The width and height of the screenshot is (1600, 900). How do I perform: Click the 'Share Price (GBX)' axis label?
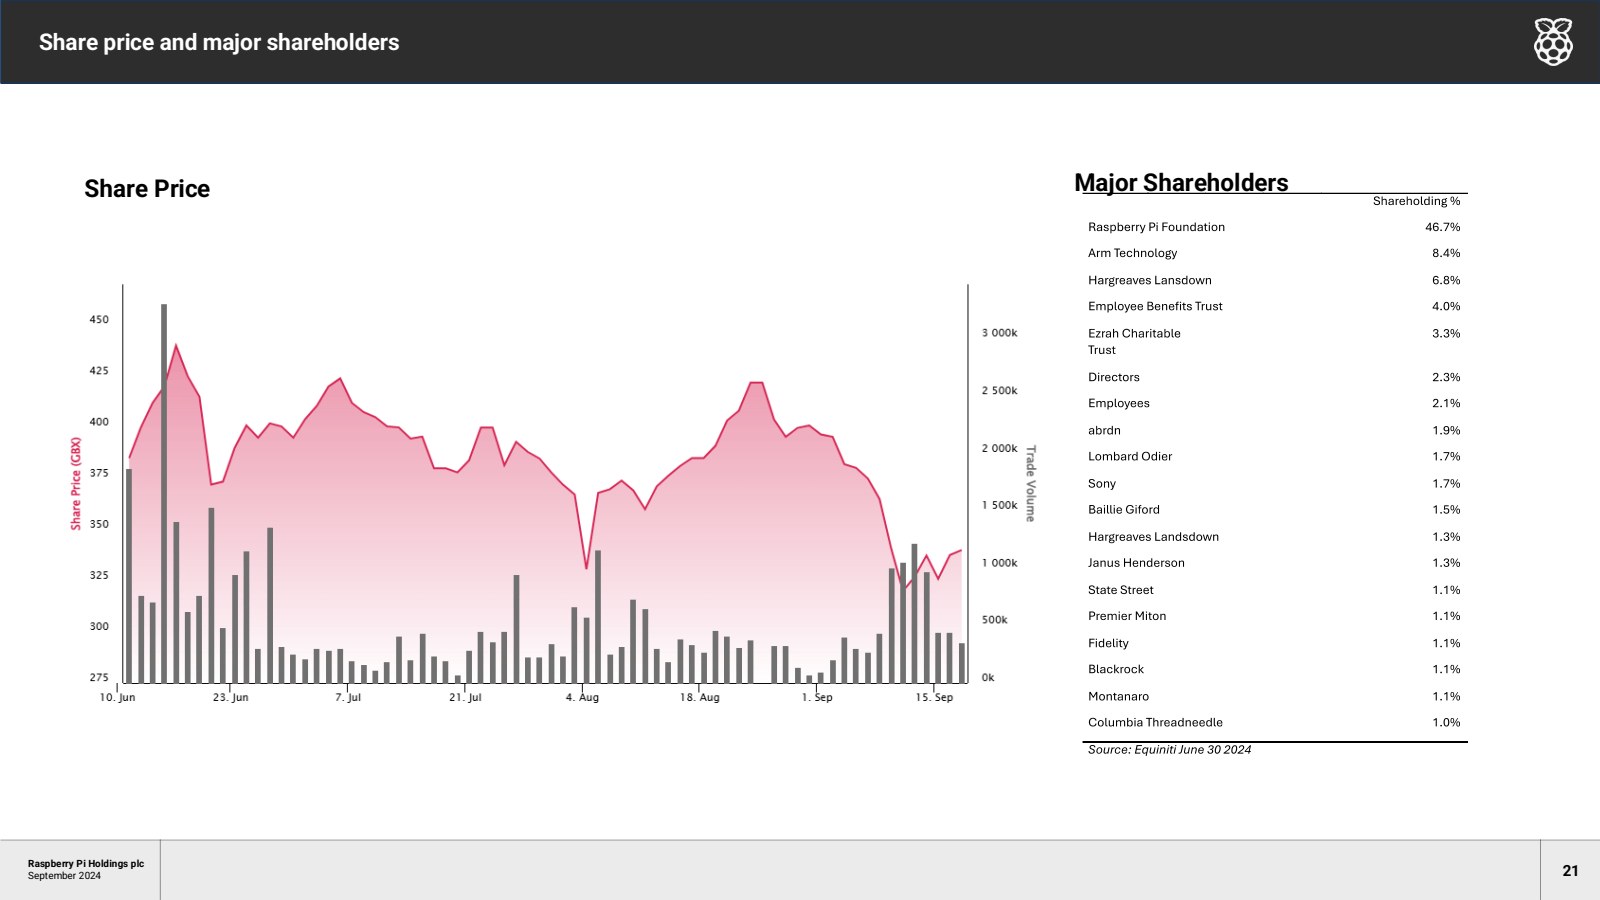76,484
